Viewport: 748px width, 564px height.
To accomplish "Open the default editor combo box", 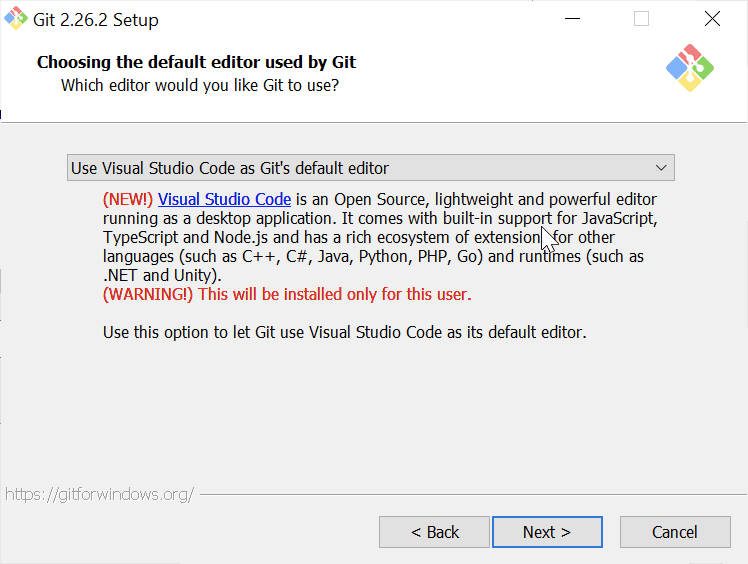I will click(x=371, y=167).
